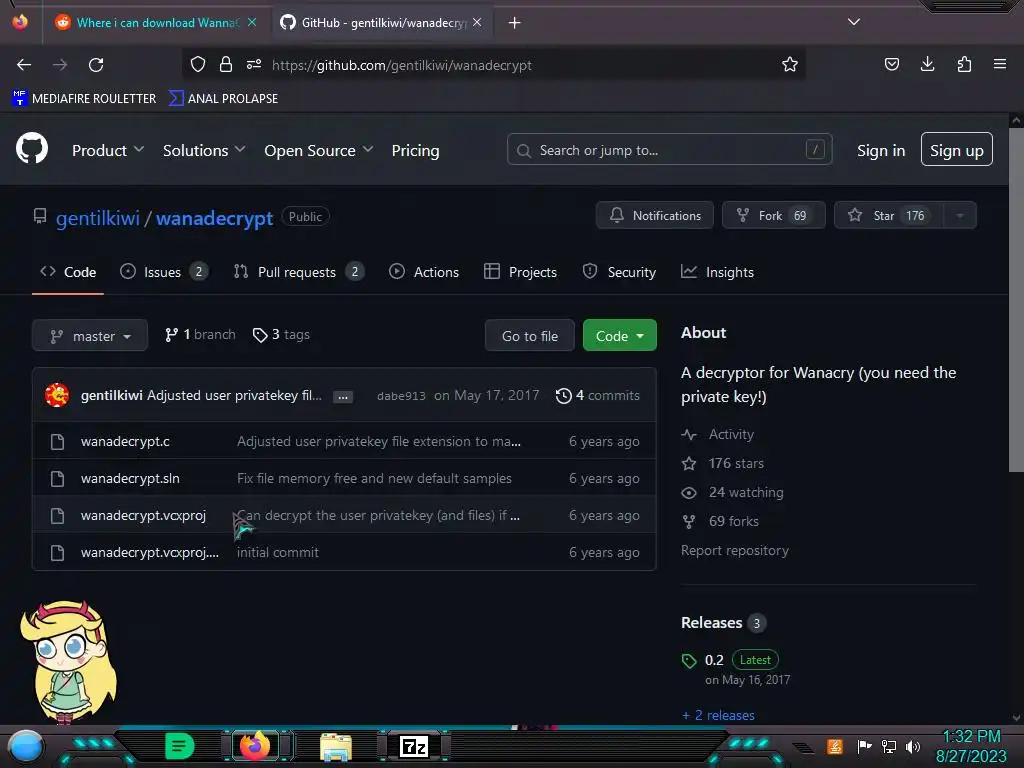Switch to the Code tab

pos(68,272)
